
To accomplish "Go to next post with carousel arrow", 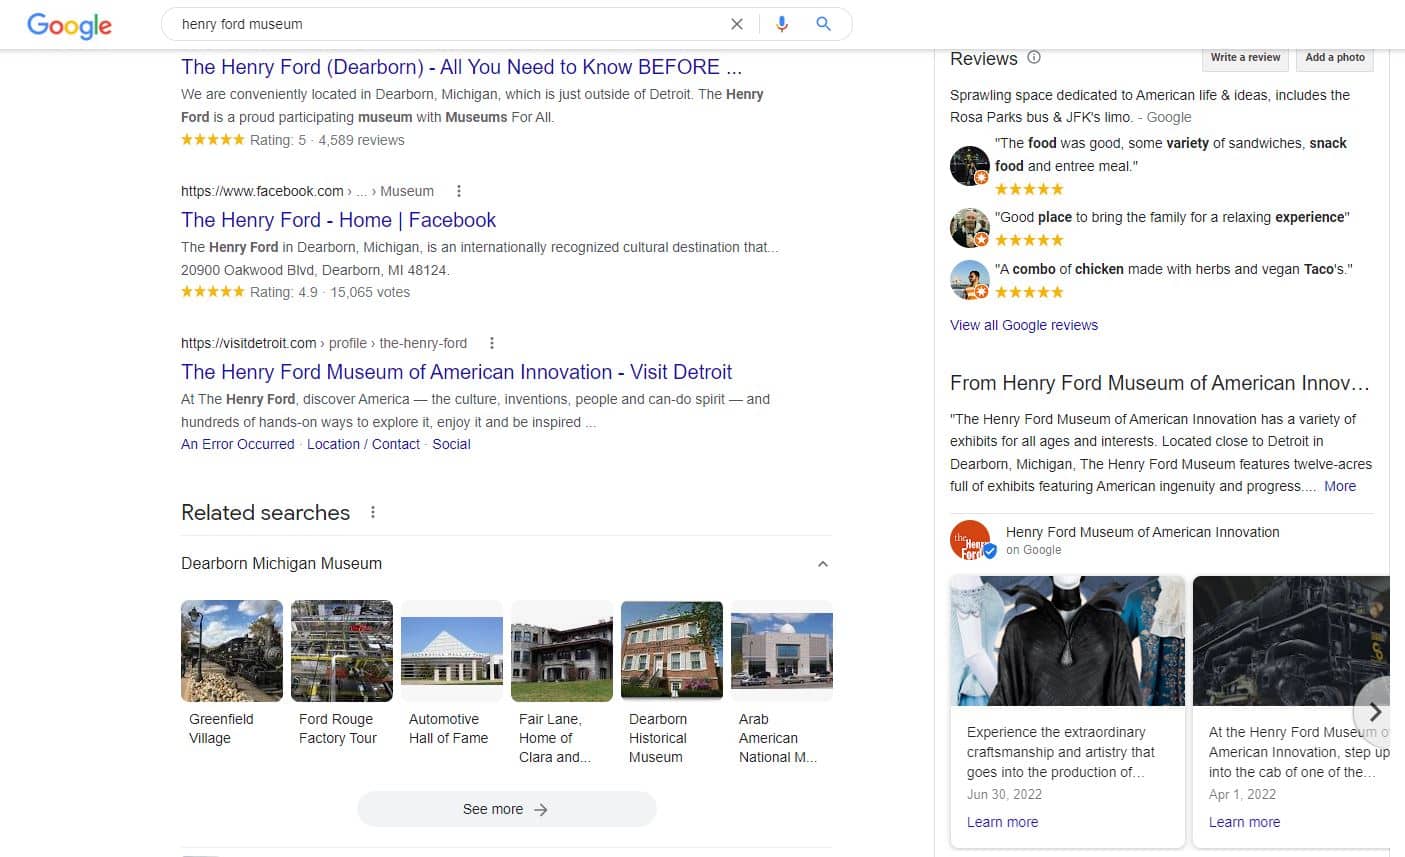I will pyautogui.click(x=1374, y=712).
